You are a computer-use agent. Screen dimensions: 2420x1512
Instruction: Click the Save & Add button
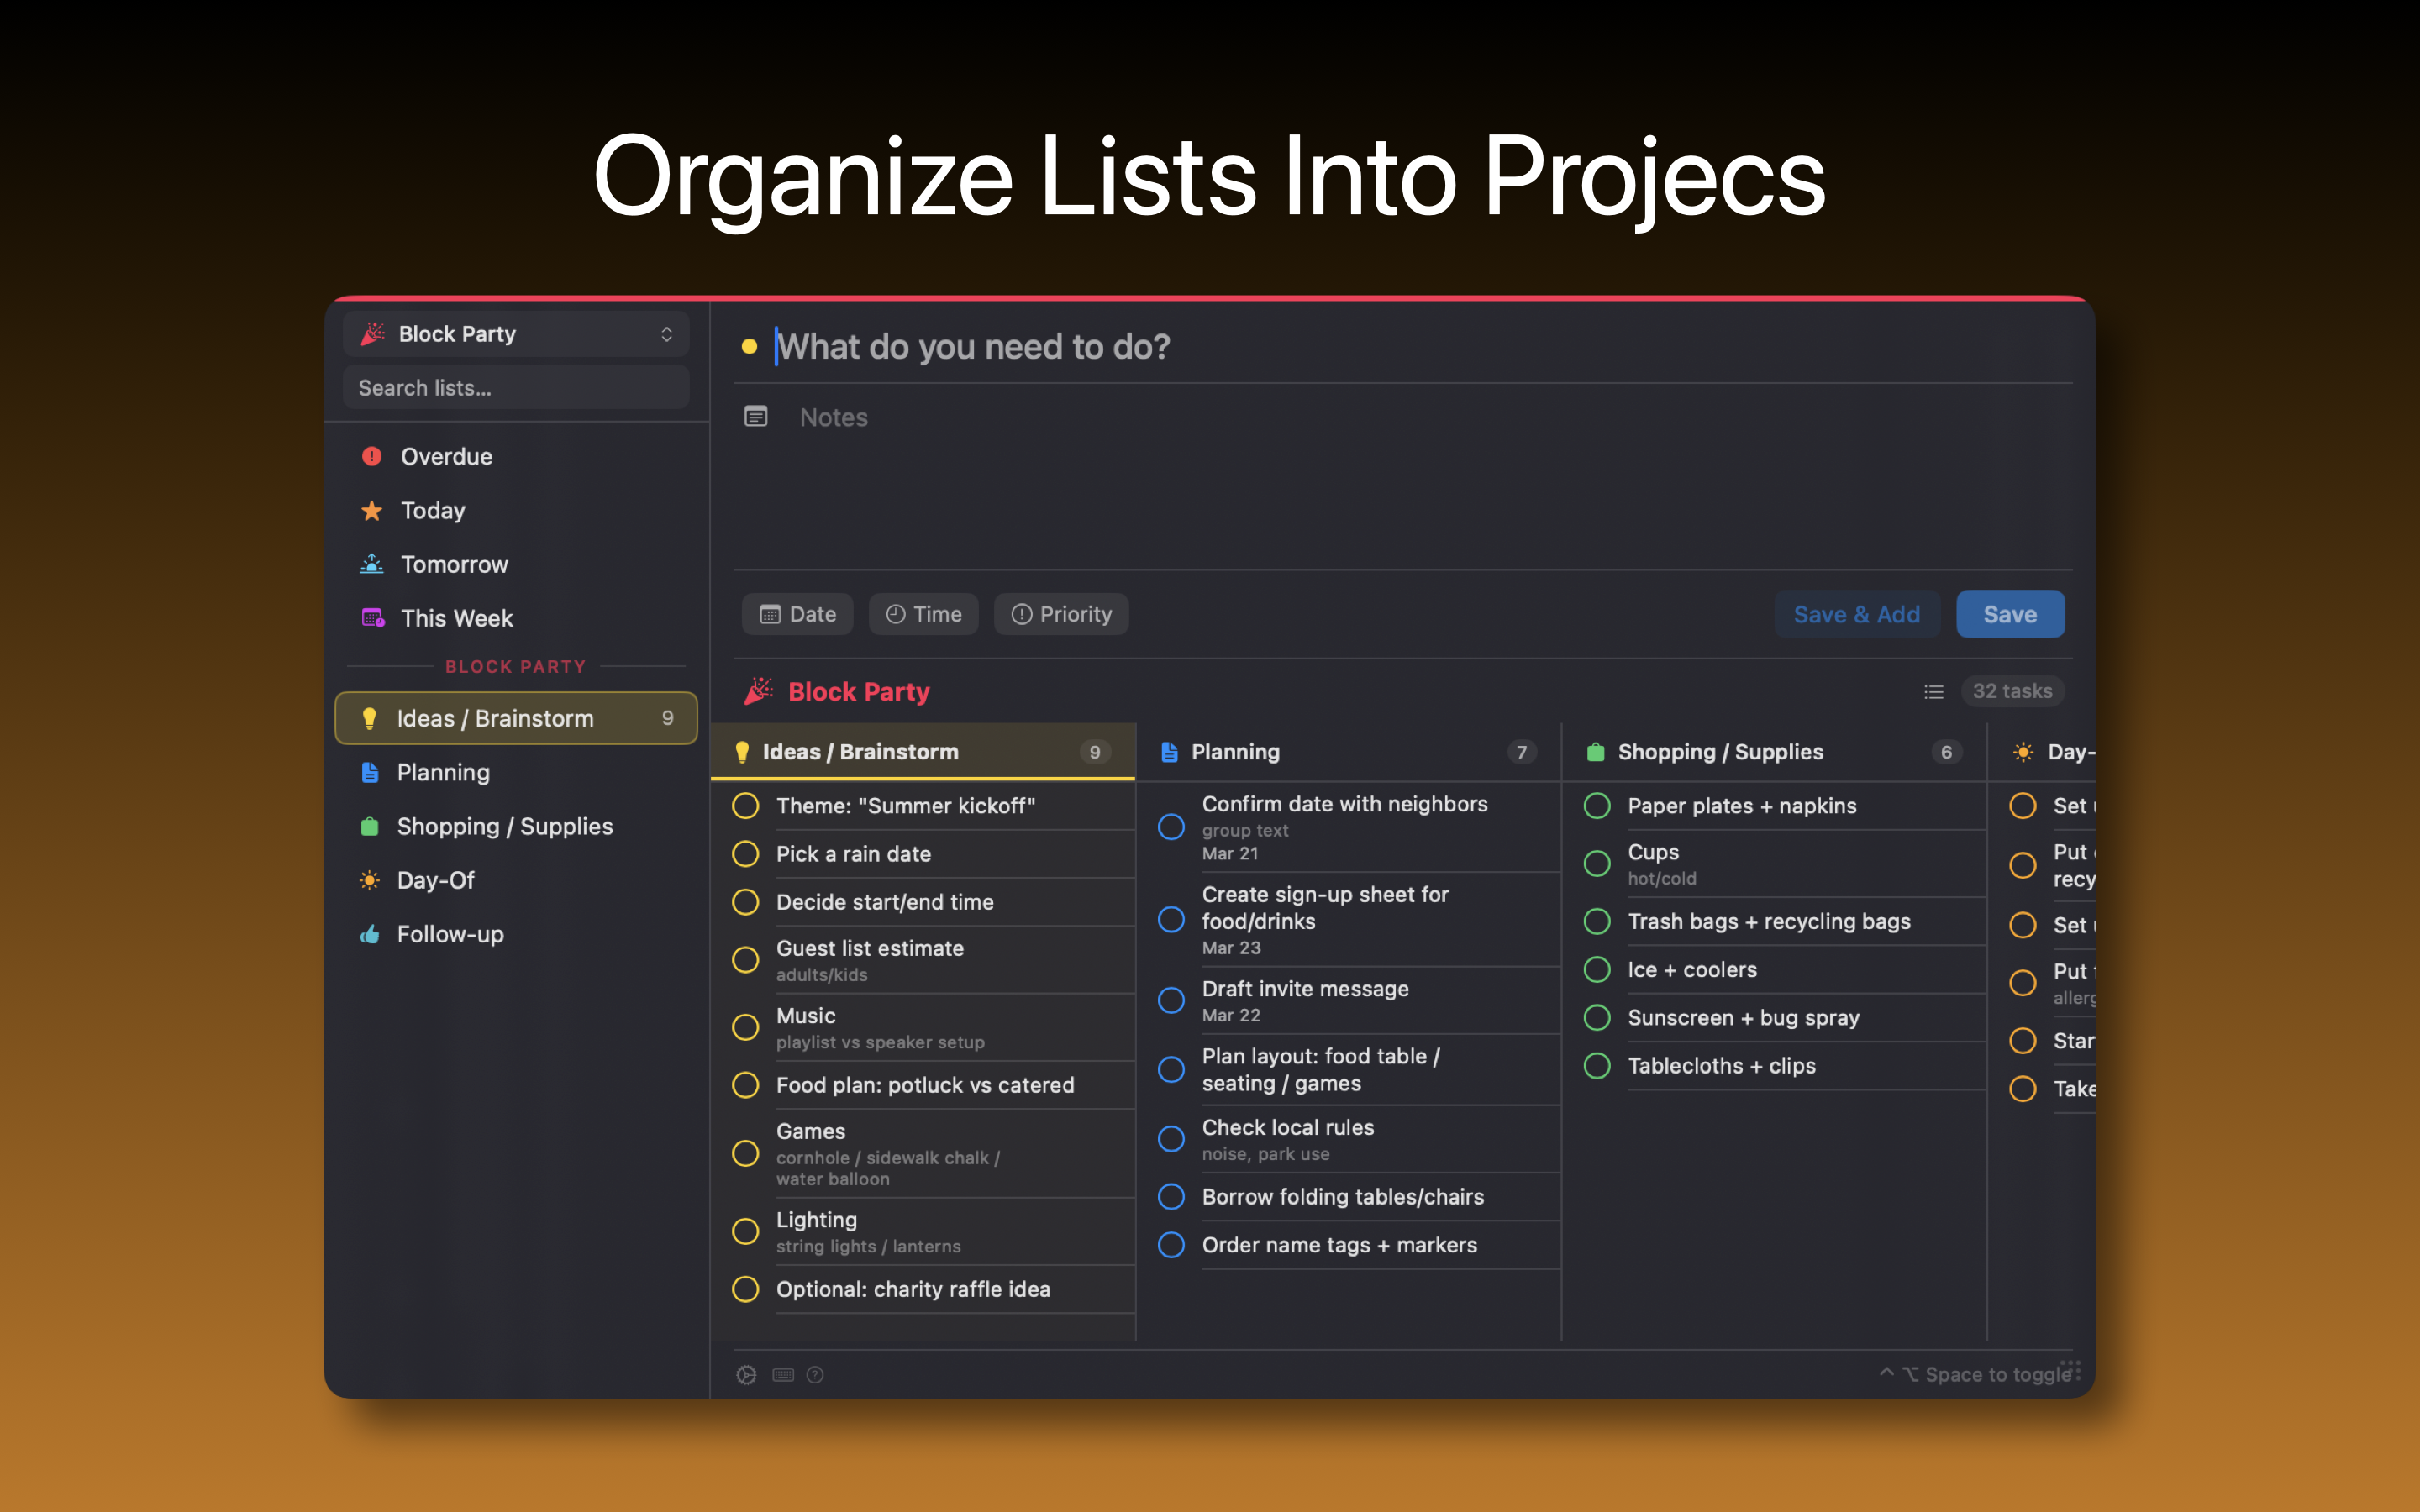[x=1857, y=614]
